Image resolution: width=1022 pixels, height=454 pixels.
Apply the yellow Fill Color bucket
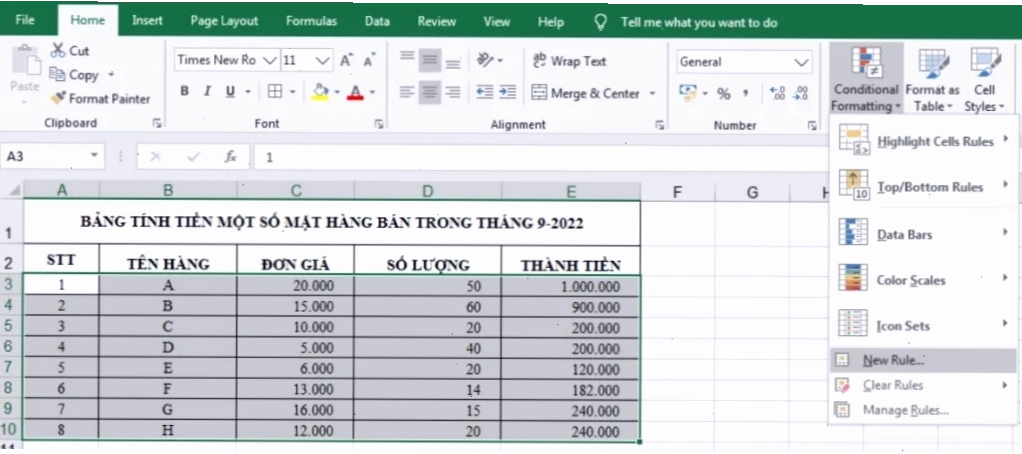coord(320,92)
